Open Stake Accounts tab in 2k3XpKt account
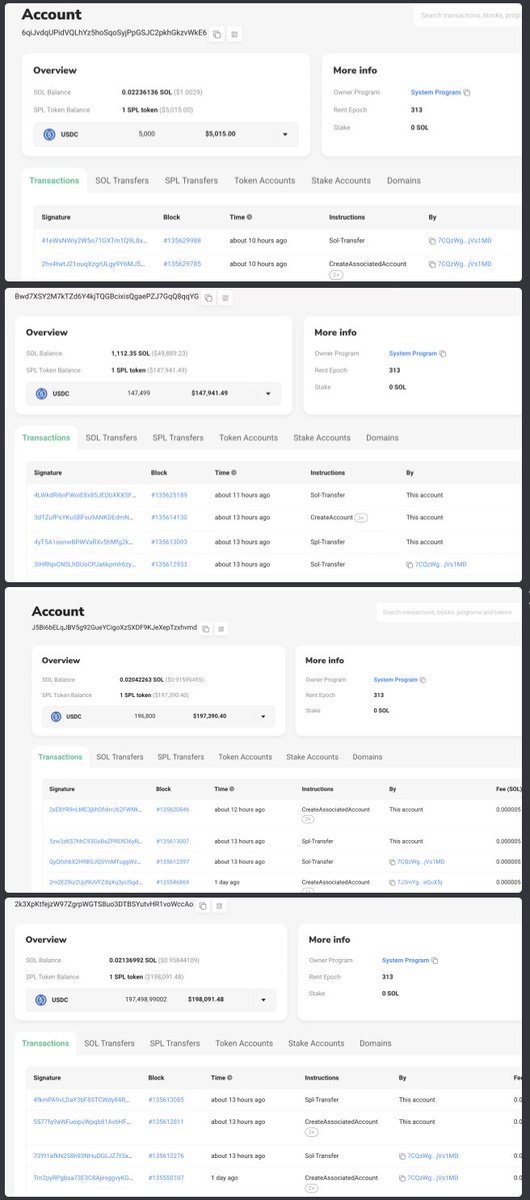The width and height of the screenshot is (530, 1200). tap(316, 1043)
